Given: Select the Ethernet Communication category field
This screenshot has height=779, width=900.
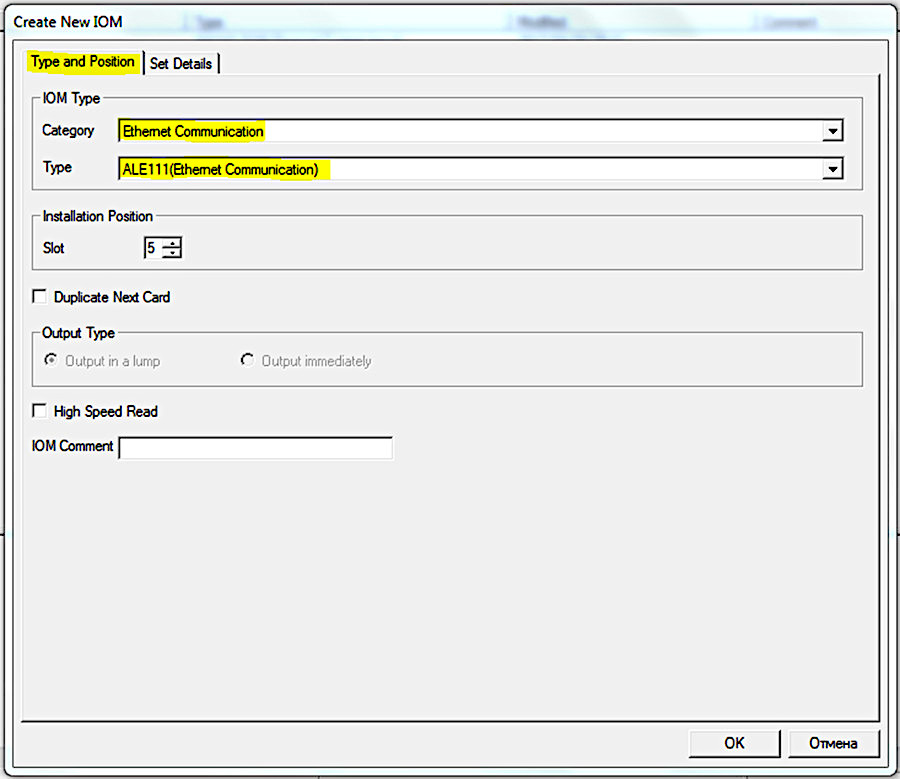Looking at the screenshot, I should tap(480, 131).
